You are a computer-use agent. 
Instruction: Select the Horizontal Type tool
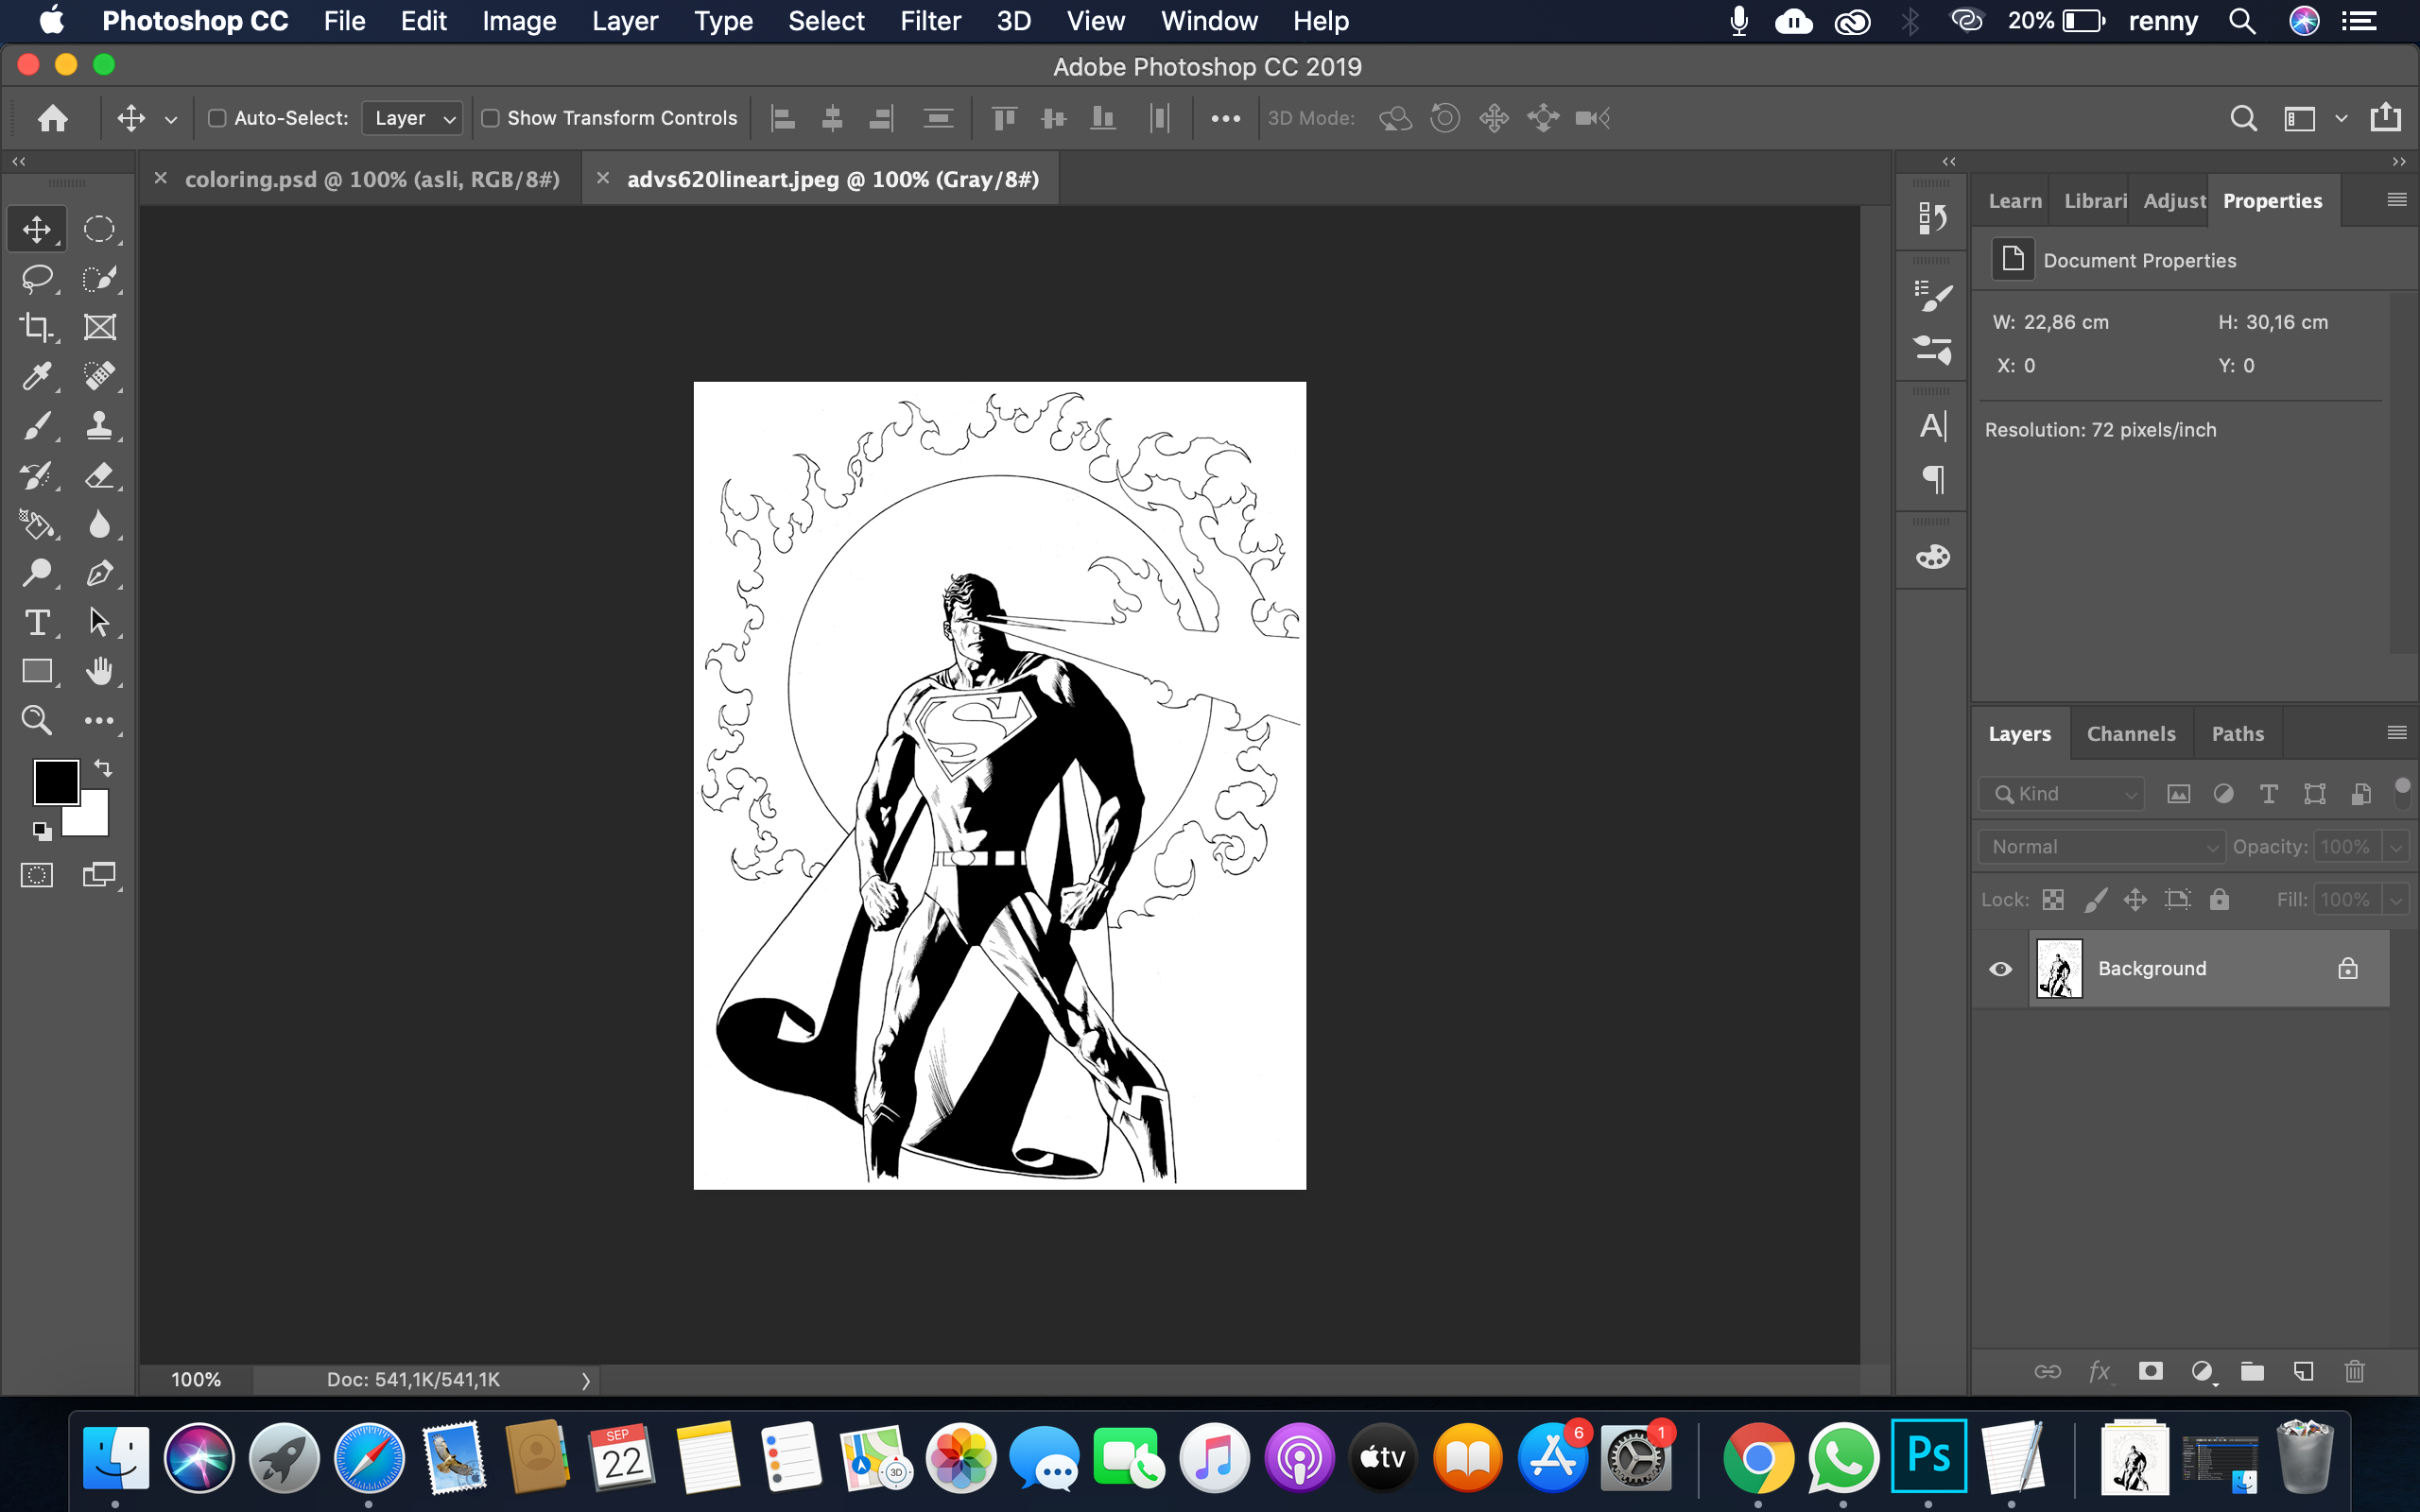(x=37, y=622)
